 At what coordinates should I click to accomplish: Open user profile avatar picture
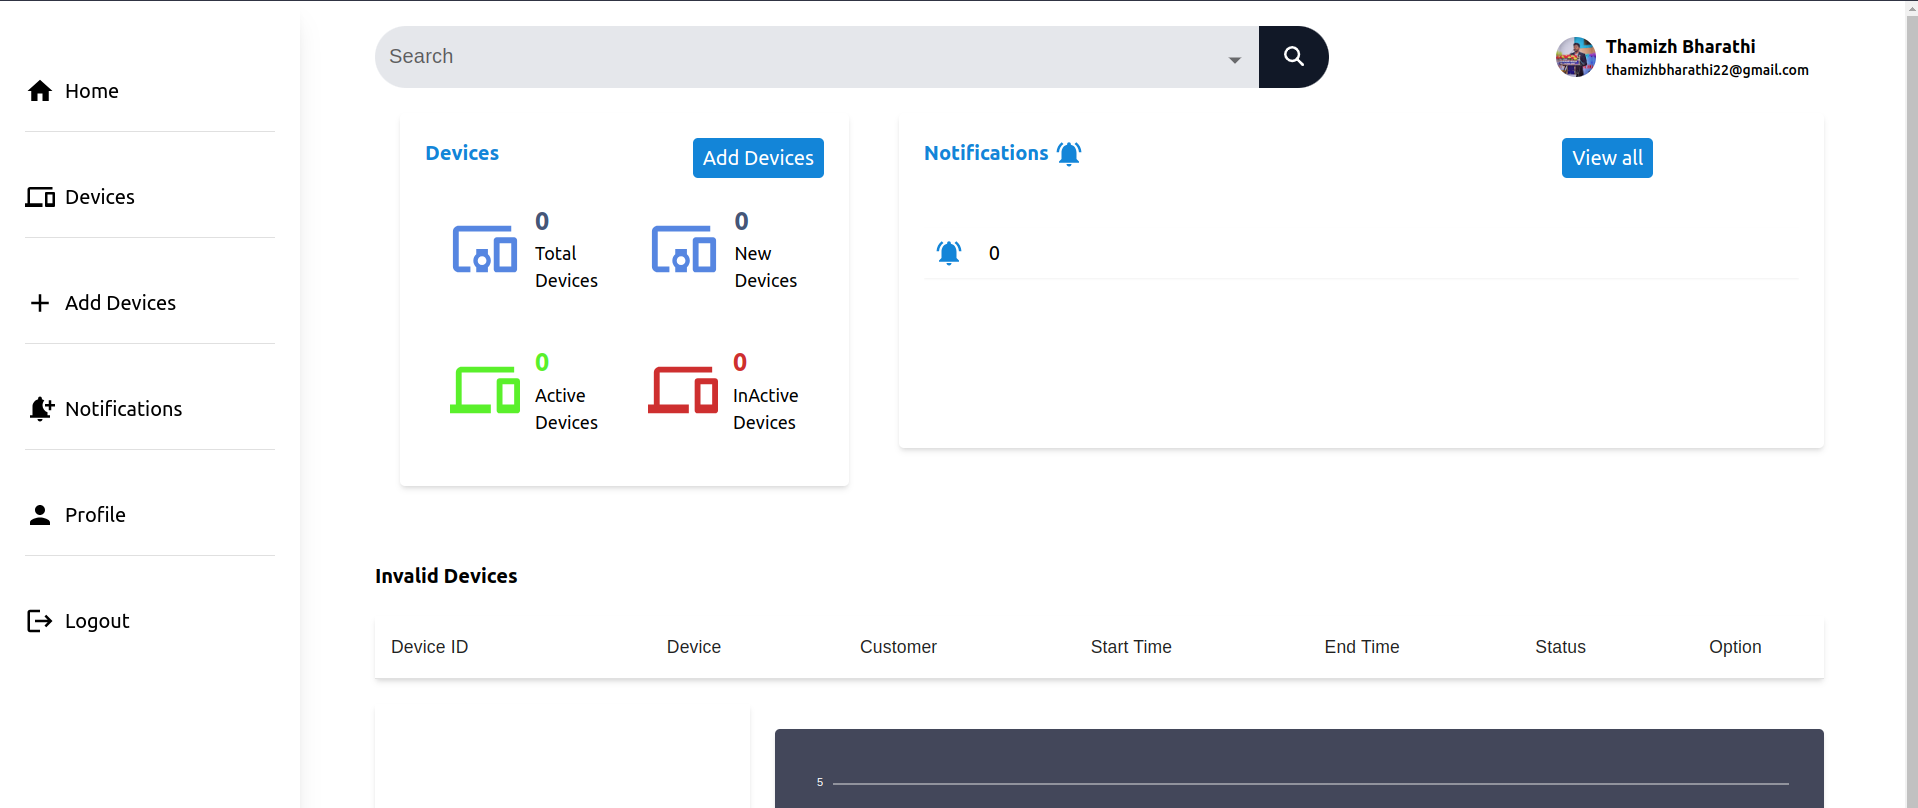coord(1576,57)
